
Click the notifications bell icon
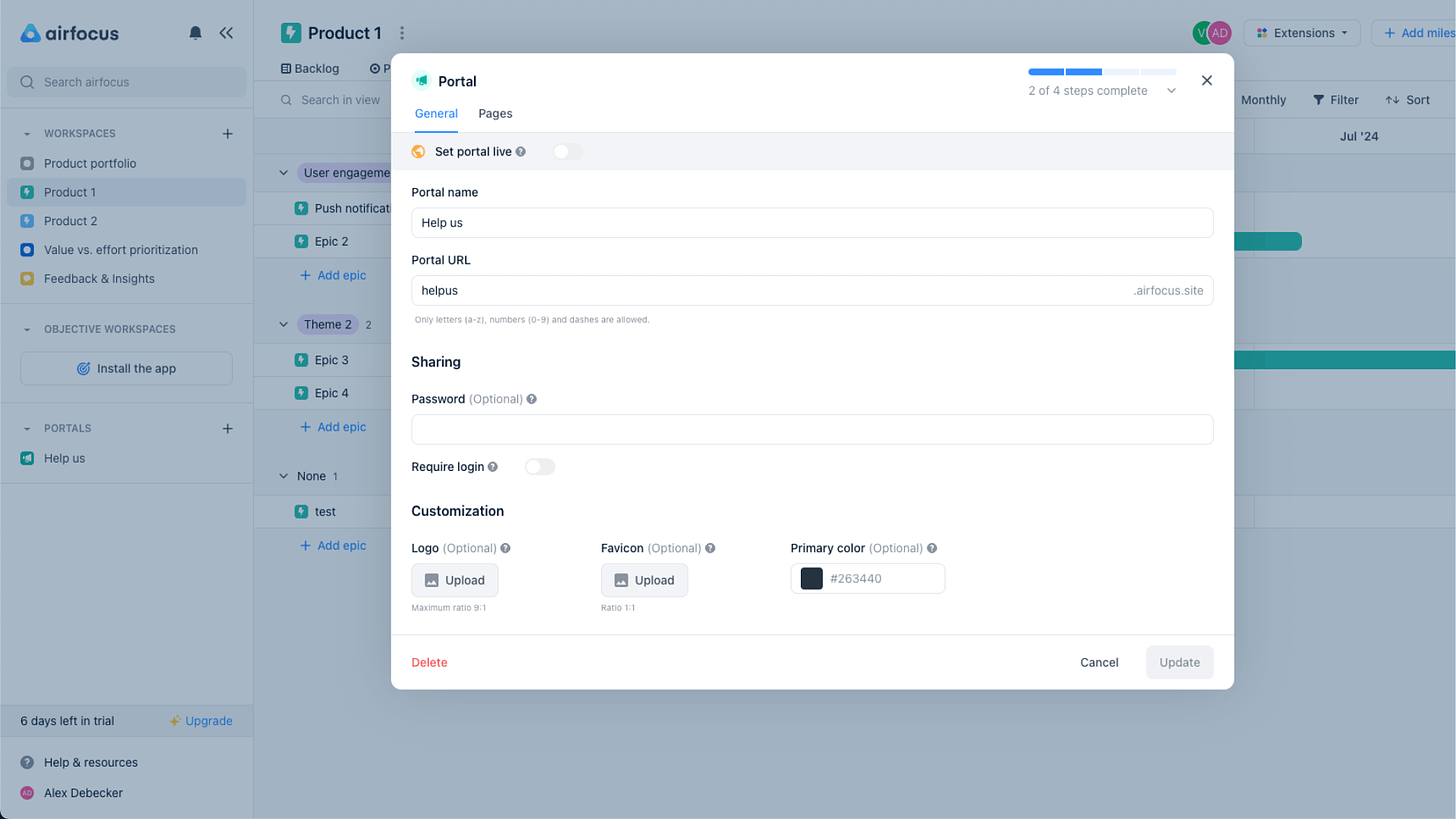(195, 33)
